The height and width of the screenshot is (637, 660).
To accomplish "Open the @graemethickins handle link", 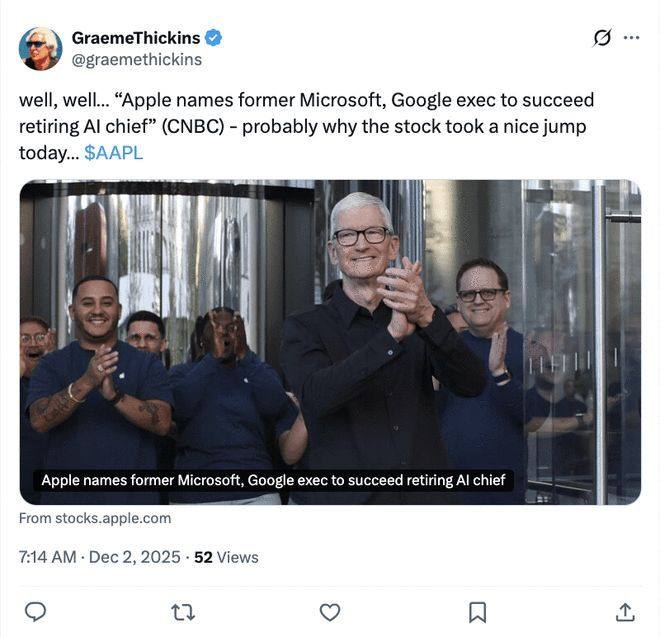I will [x=137, y=59].
